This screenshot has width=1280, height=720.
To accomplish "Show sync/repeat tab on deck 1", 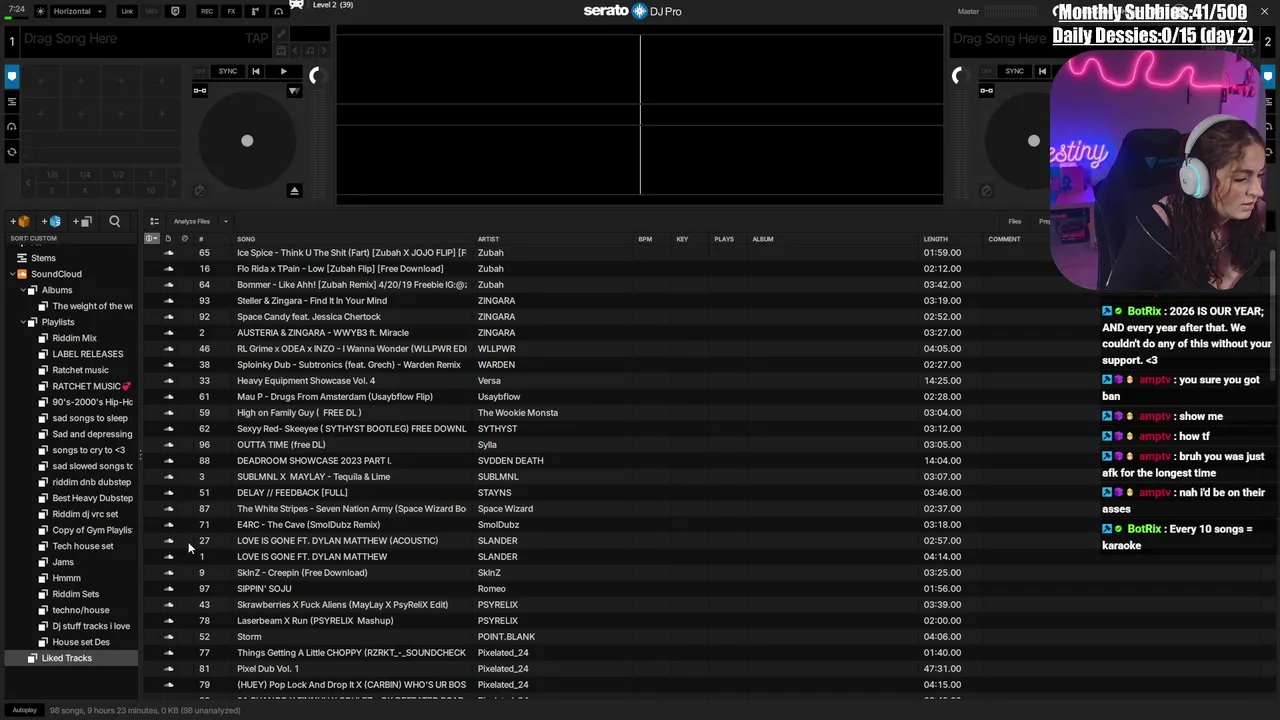I will tap(12, 152).
